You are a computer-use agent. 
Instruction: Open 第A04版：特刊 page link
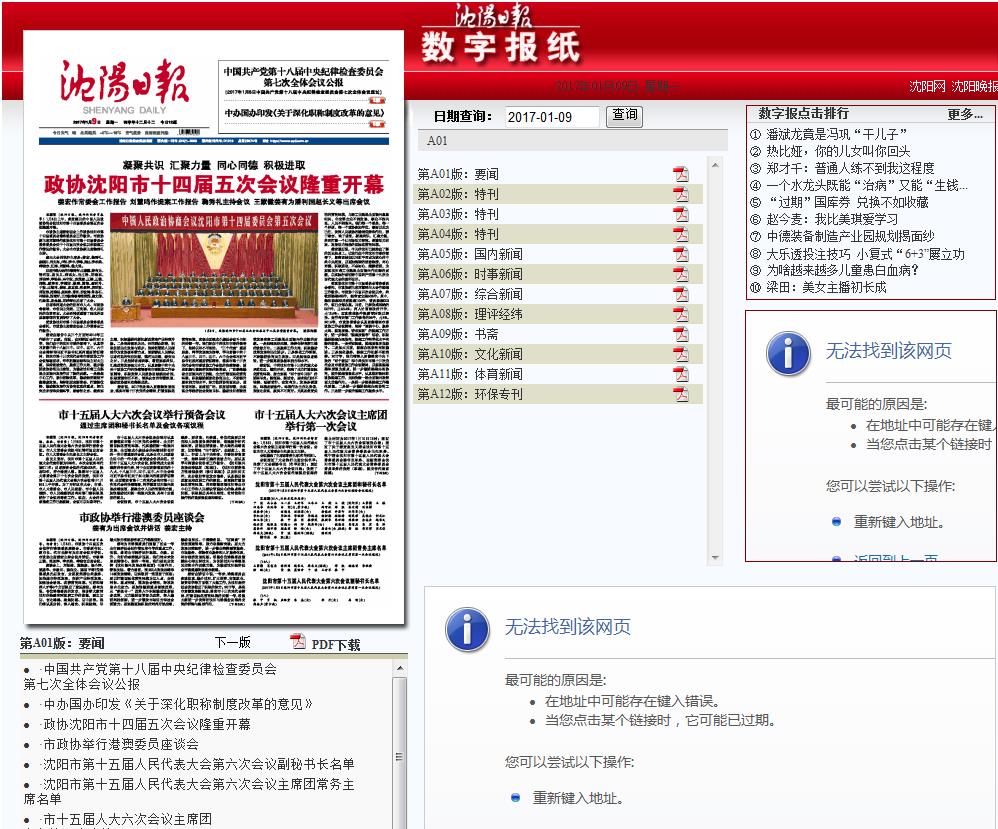[x=458, y=234]
